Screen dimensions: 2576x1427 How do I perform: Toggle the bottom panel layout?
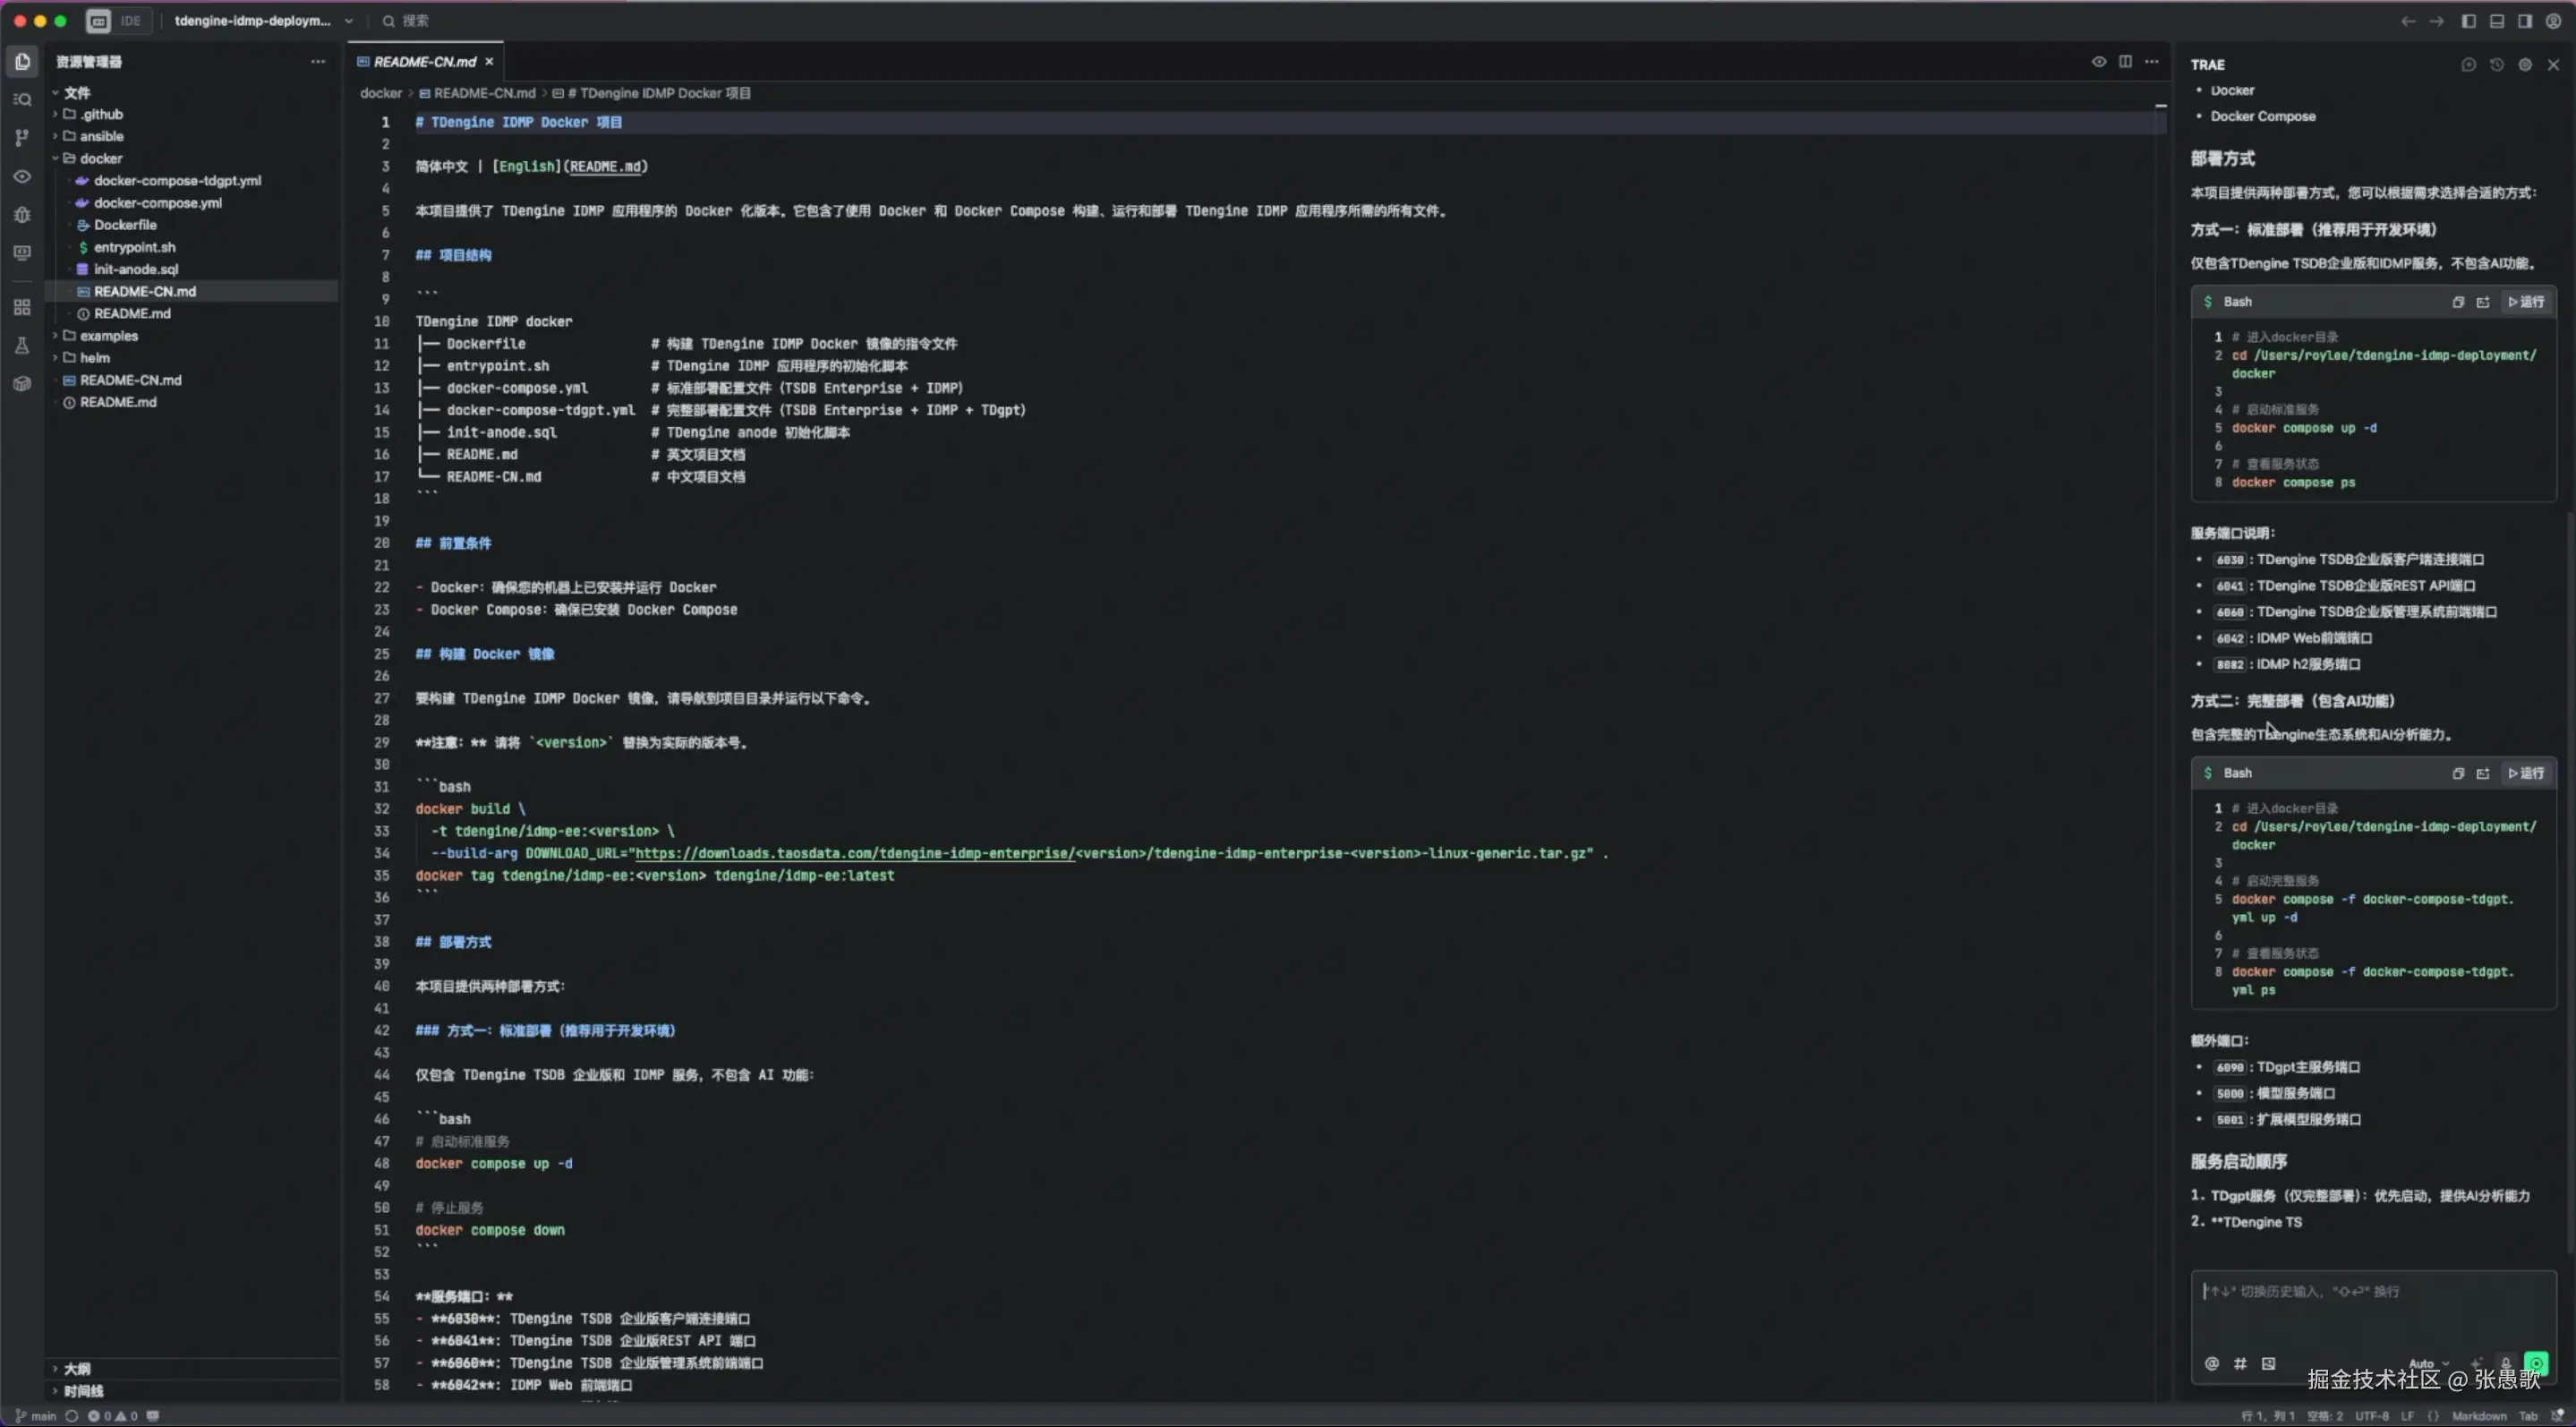(x=2496, y=21)
